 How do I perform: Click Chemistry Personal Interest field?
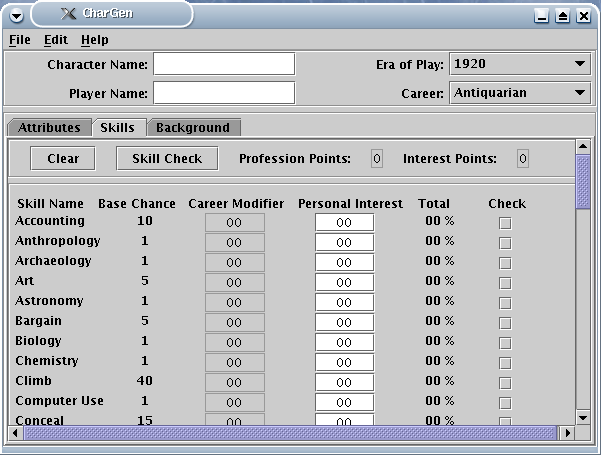click(x=344, y=362)
